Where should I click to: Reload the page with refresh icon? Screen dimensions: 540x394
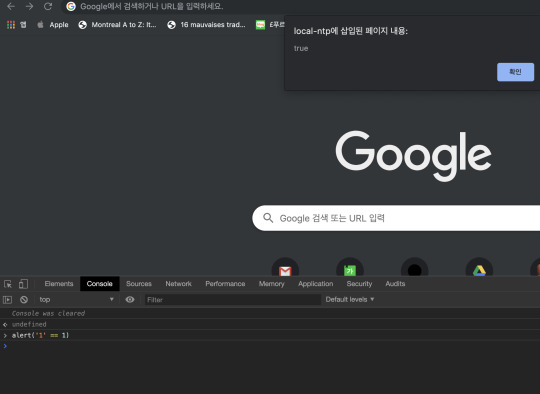tap(48, 6)
